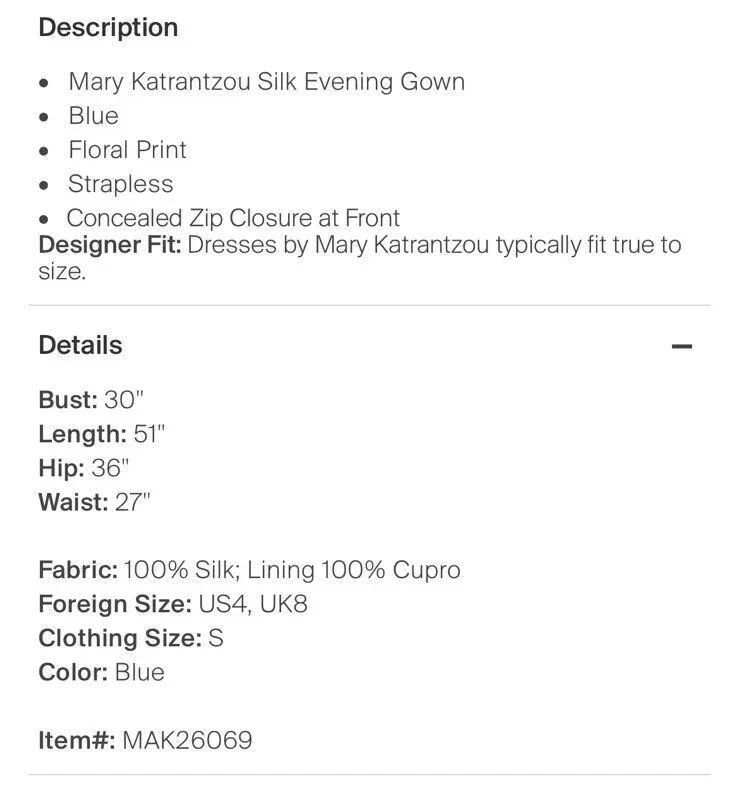Click the Floral Print bullet item
This screenshot has height=789, width=738.
click(x=127, y=150)
